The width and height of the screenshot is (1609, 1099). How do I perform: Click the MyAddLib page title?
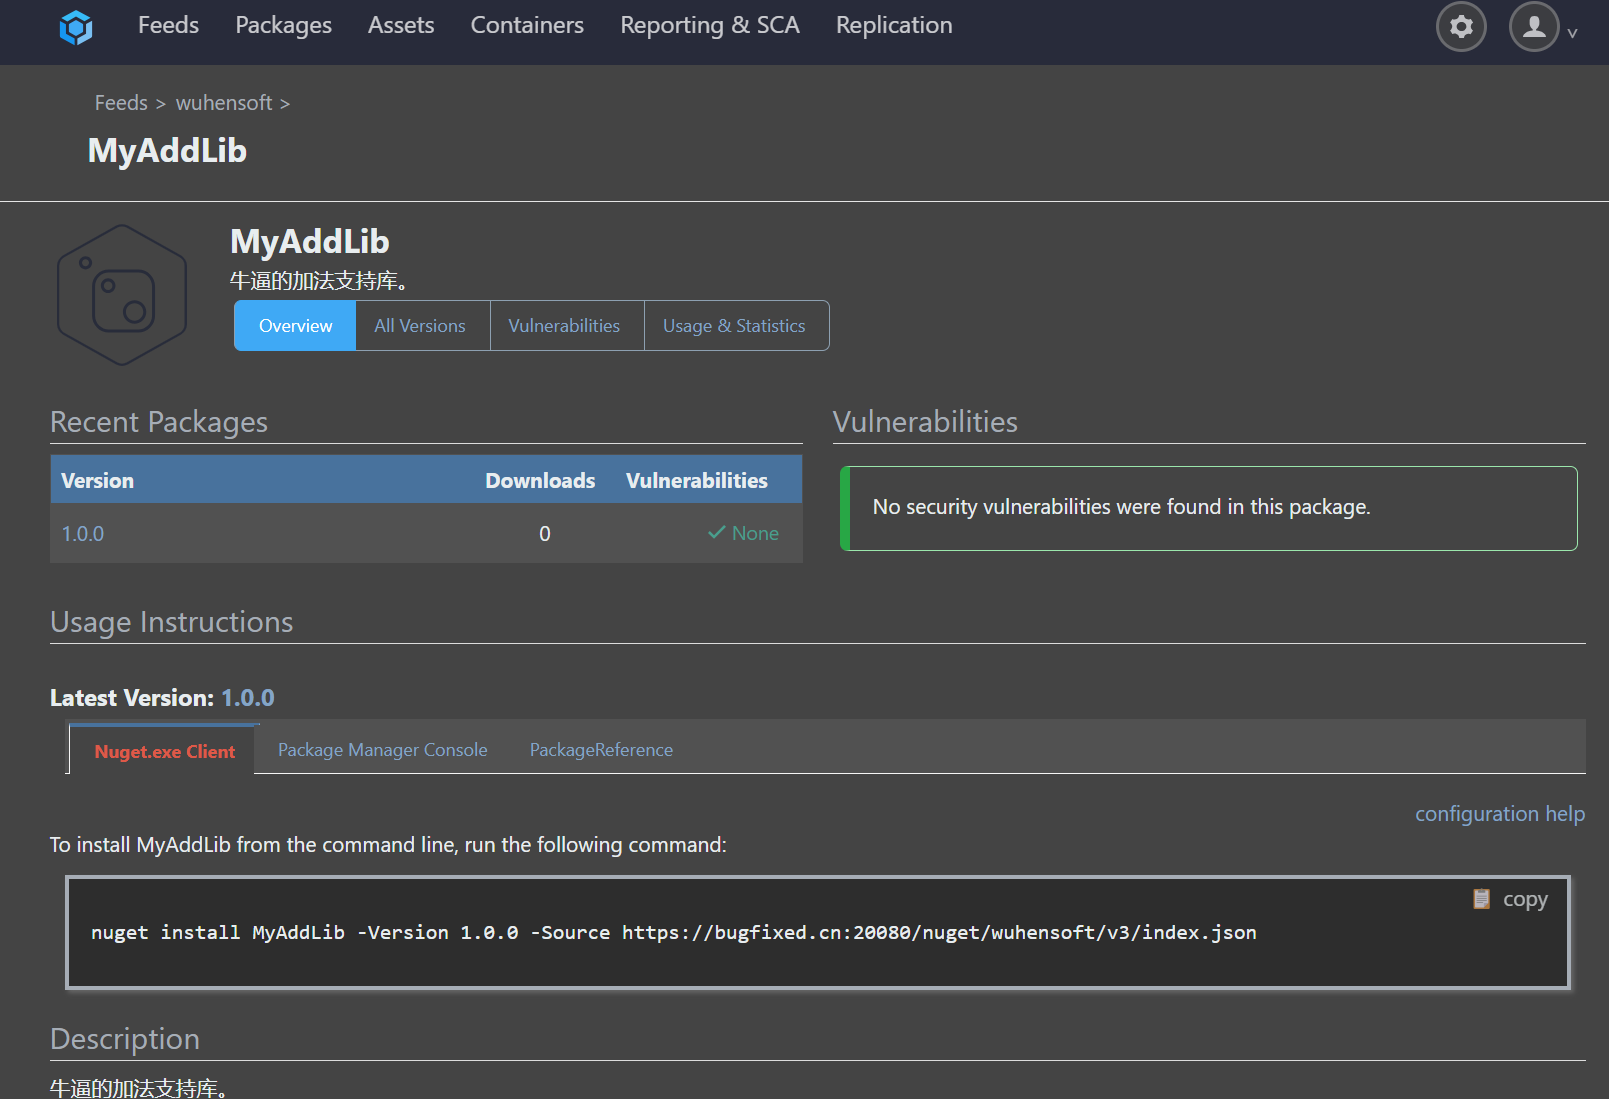tap(167, 151)
